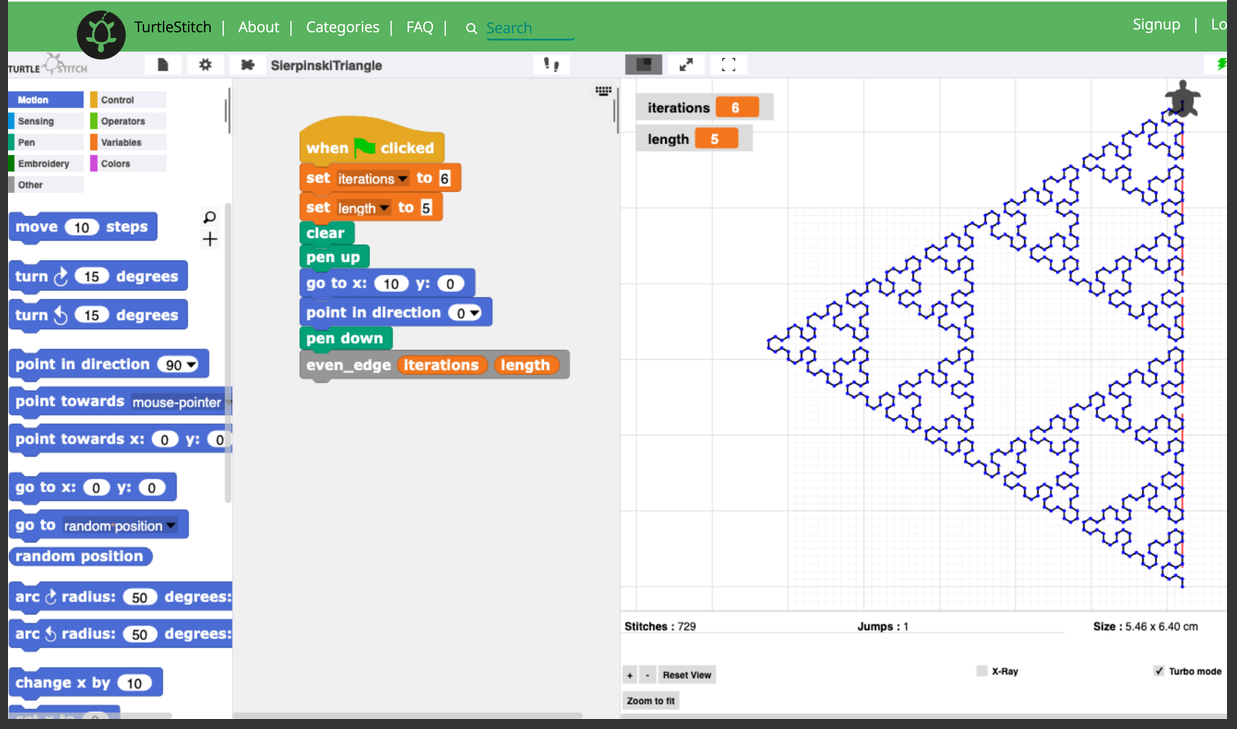Click the green lightning icon
Screen dimensions: 1237x729
tap(1221, 64)
